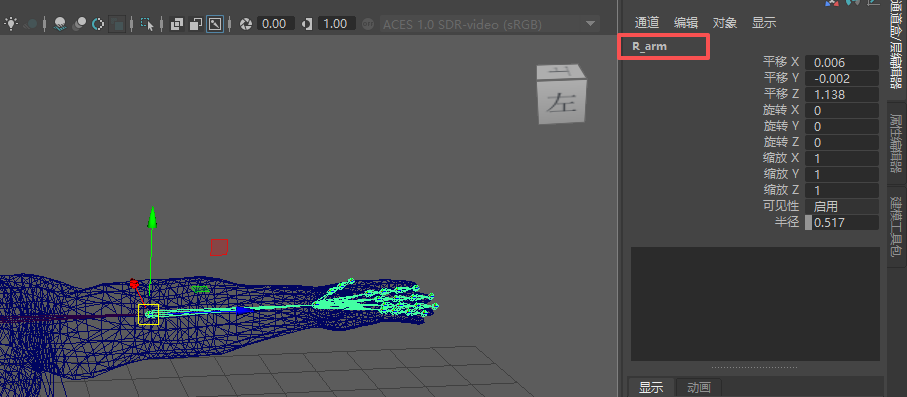The width and height of the screenshot is (907, 397).
Task: Click the 半径 value field 0.517
Action: coord(842,222)
